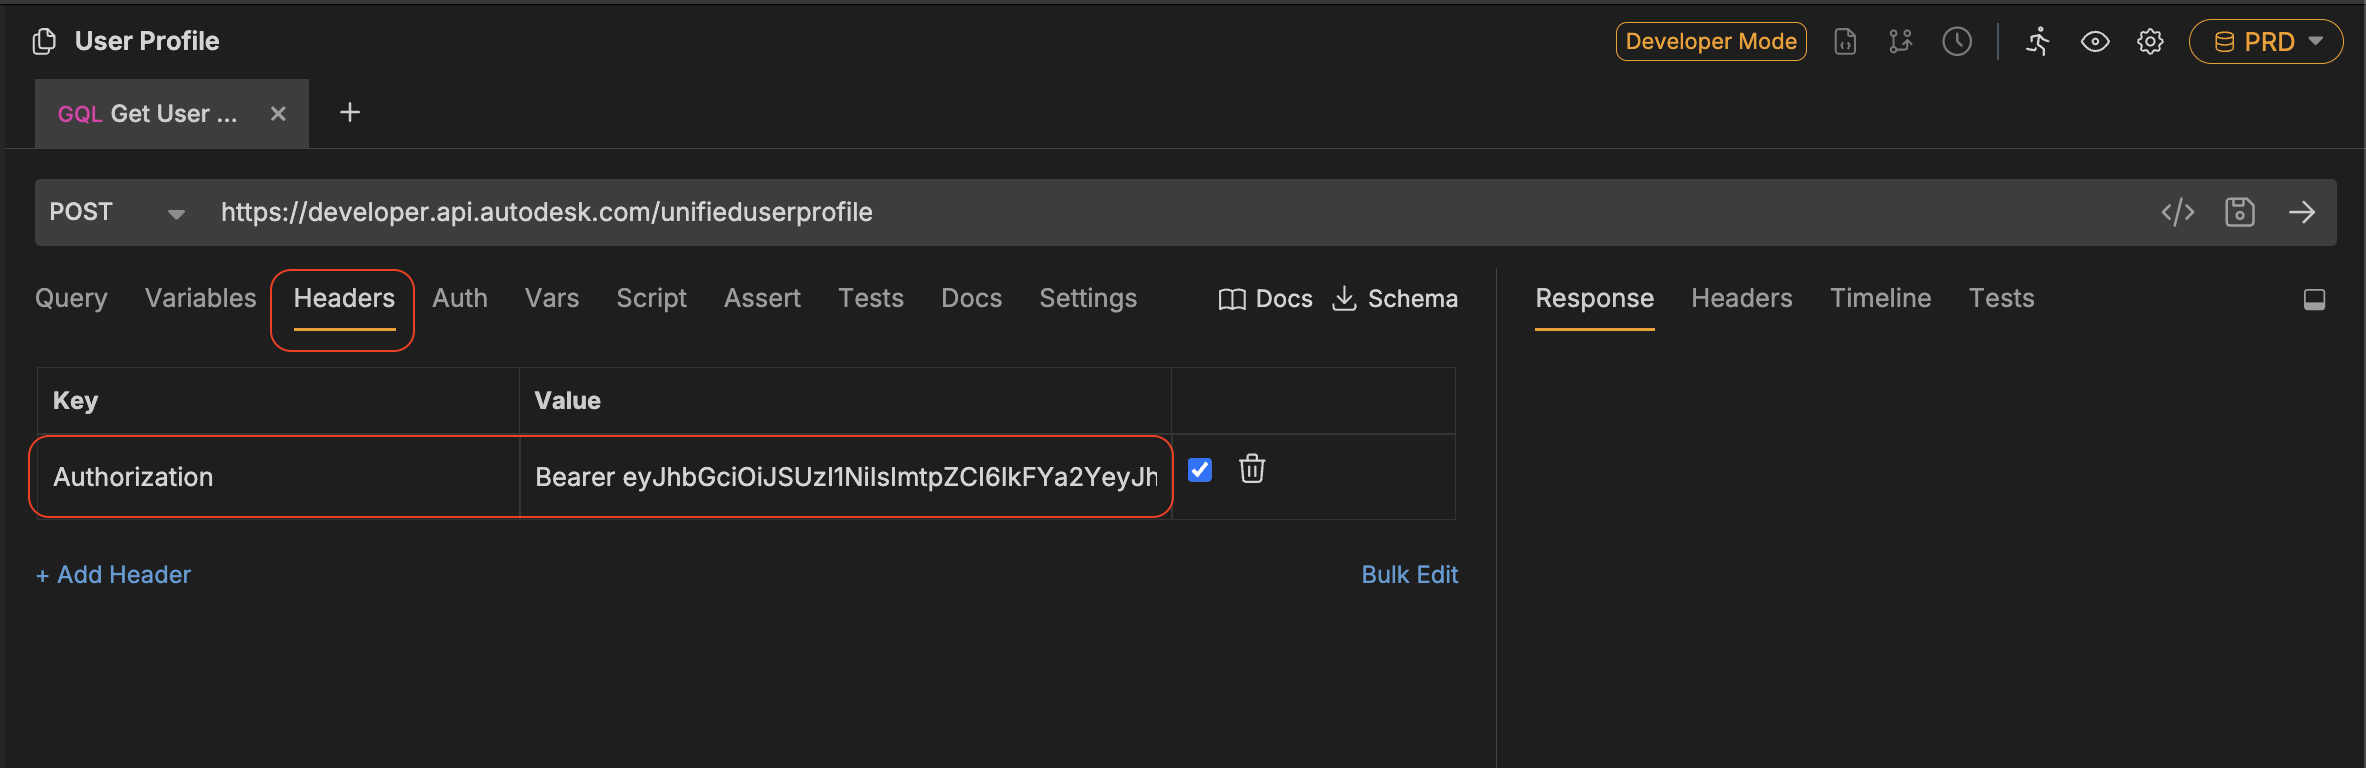2366x768 pixels.
Task: Click the Bearer token value cell
Action: click(845, 477)
